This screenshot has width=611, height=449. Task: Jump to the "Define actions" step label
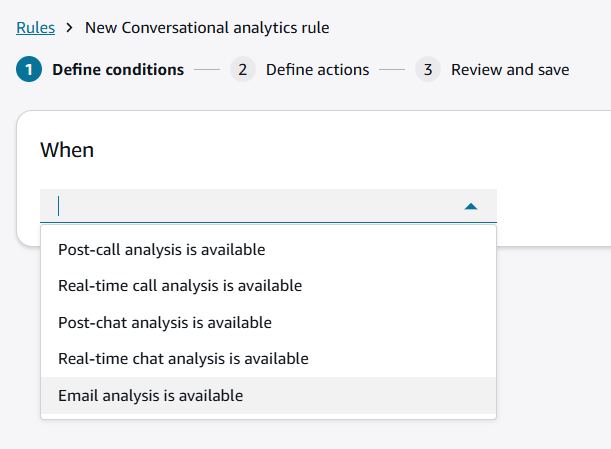click(317, 70)
